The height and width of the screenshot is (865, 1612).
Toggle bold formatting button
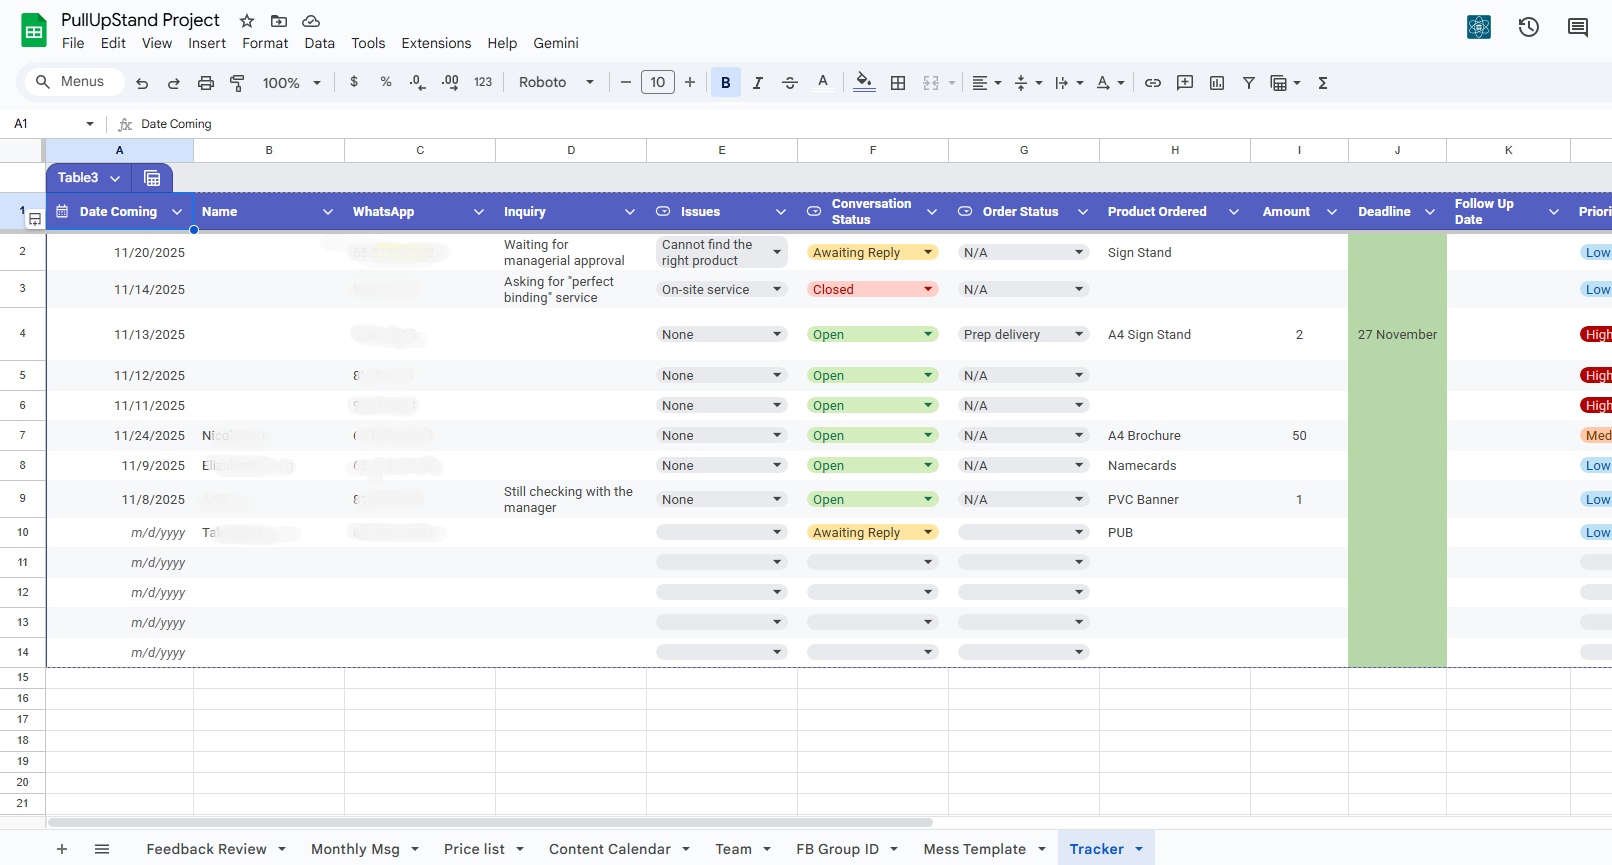[726, 83]
